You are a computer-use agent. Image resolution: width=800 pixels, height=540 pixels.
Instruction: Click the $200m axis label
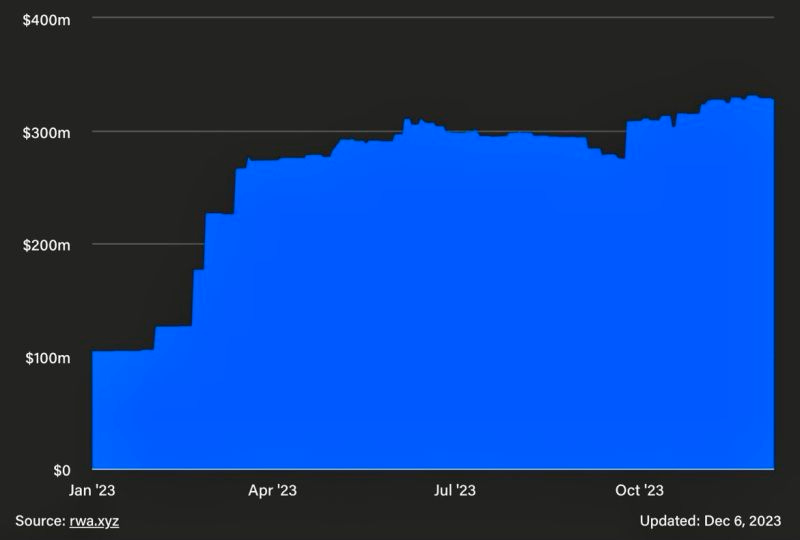[46, 245]
